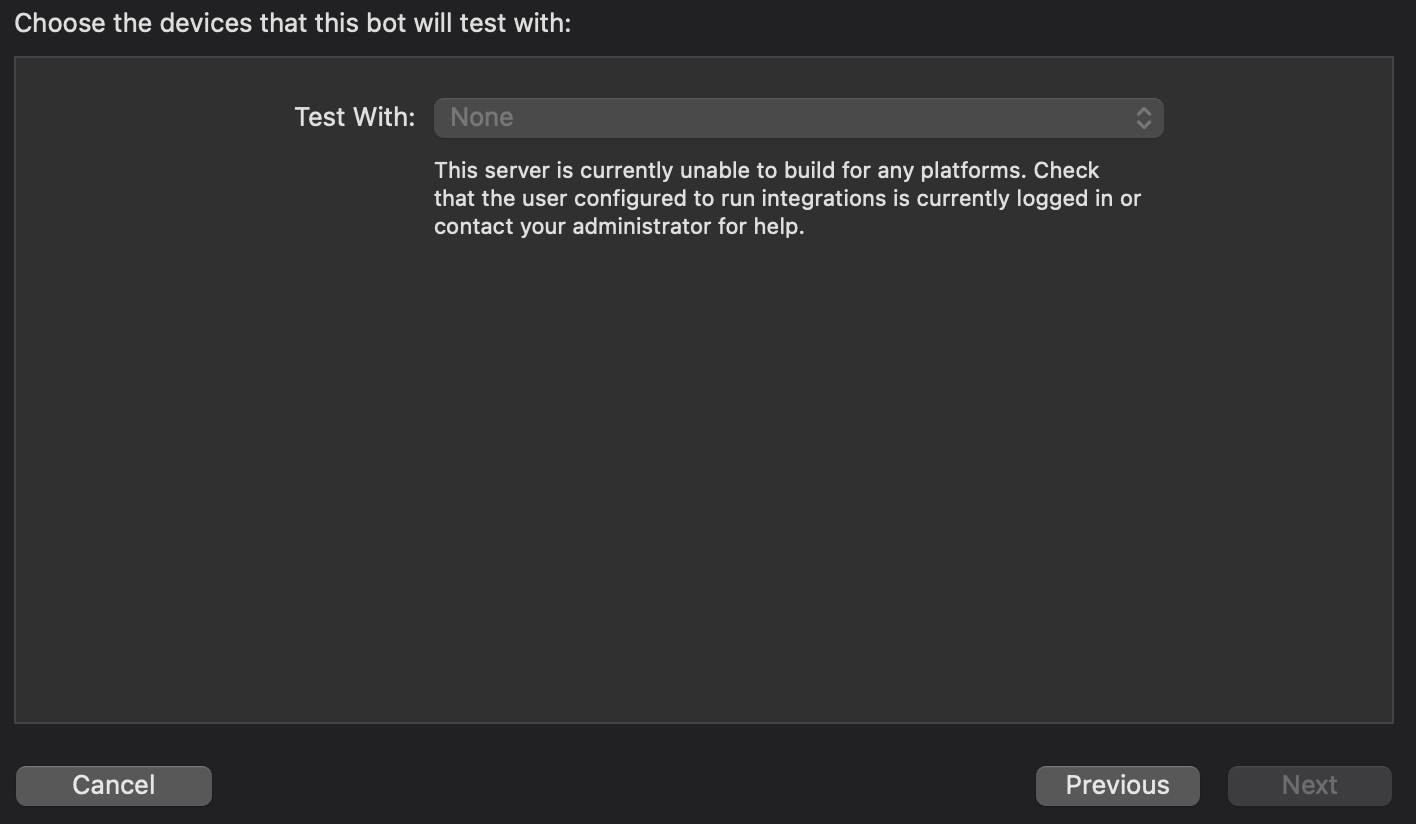Screen dimensions: 1416x824
Task: Go back with the Previous button
Action: (x=1117, y=785)
